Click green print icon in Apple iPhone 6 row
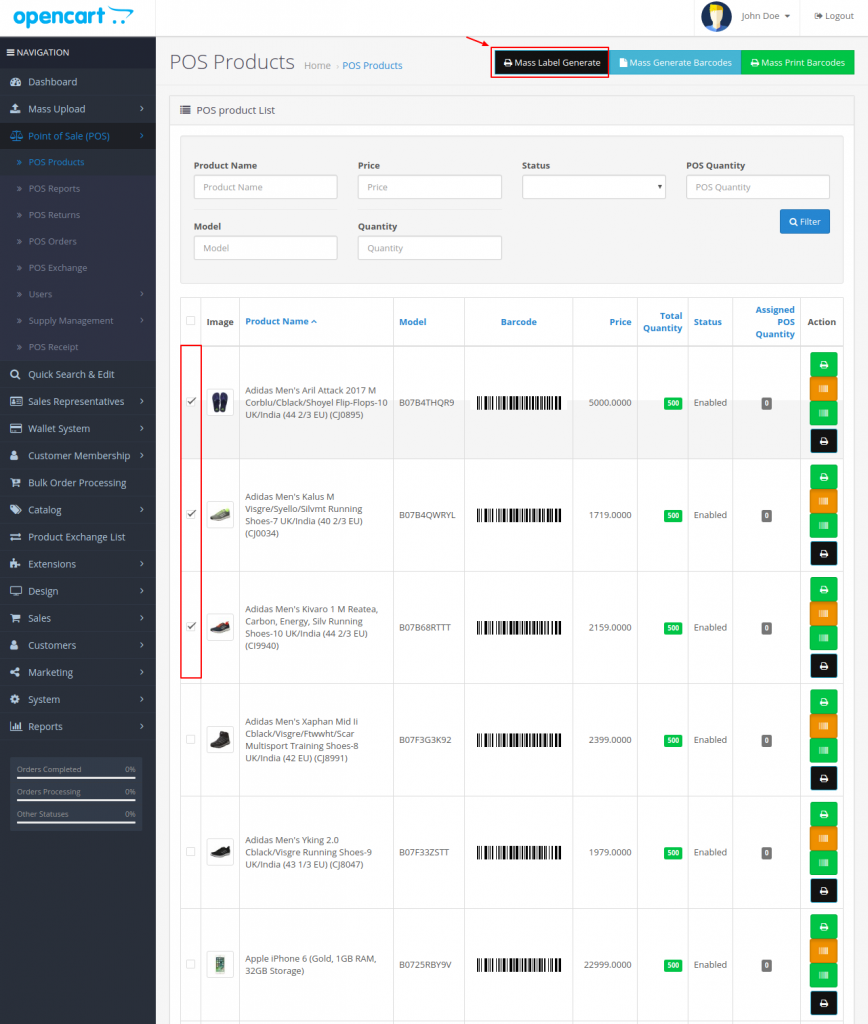This screenshot has height=1024, width=868. pyautogui.click(x=824, y=926)
